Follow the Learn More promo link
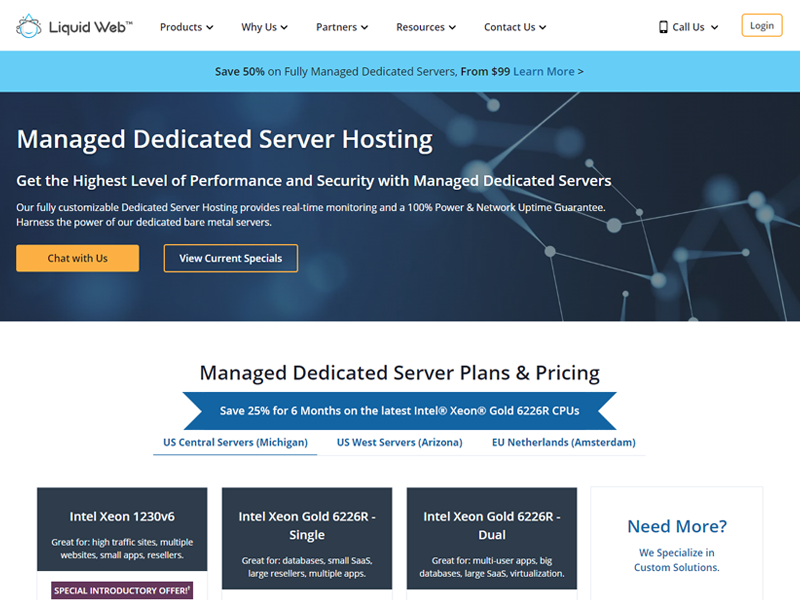The height and width of the screenshot is (600, 800). tap(543, 71)
